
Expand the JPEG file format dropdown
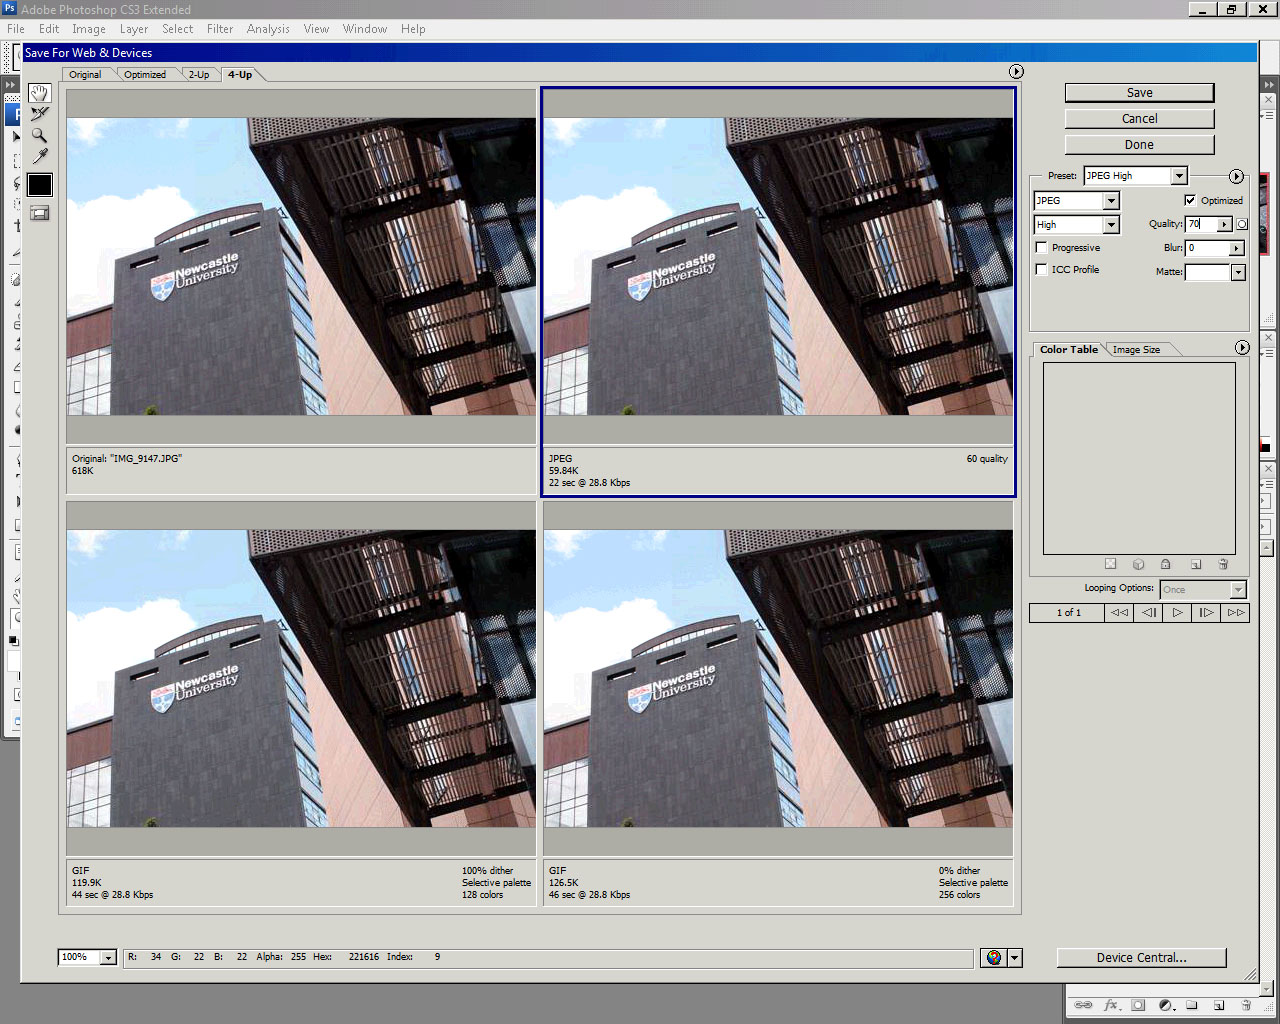[1111, 201]
